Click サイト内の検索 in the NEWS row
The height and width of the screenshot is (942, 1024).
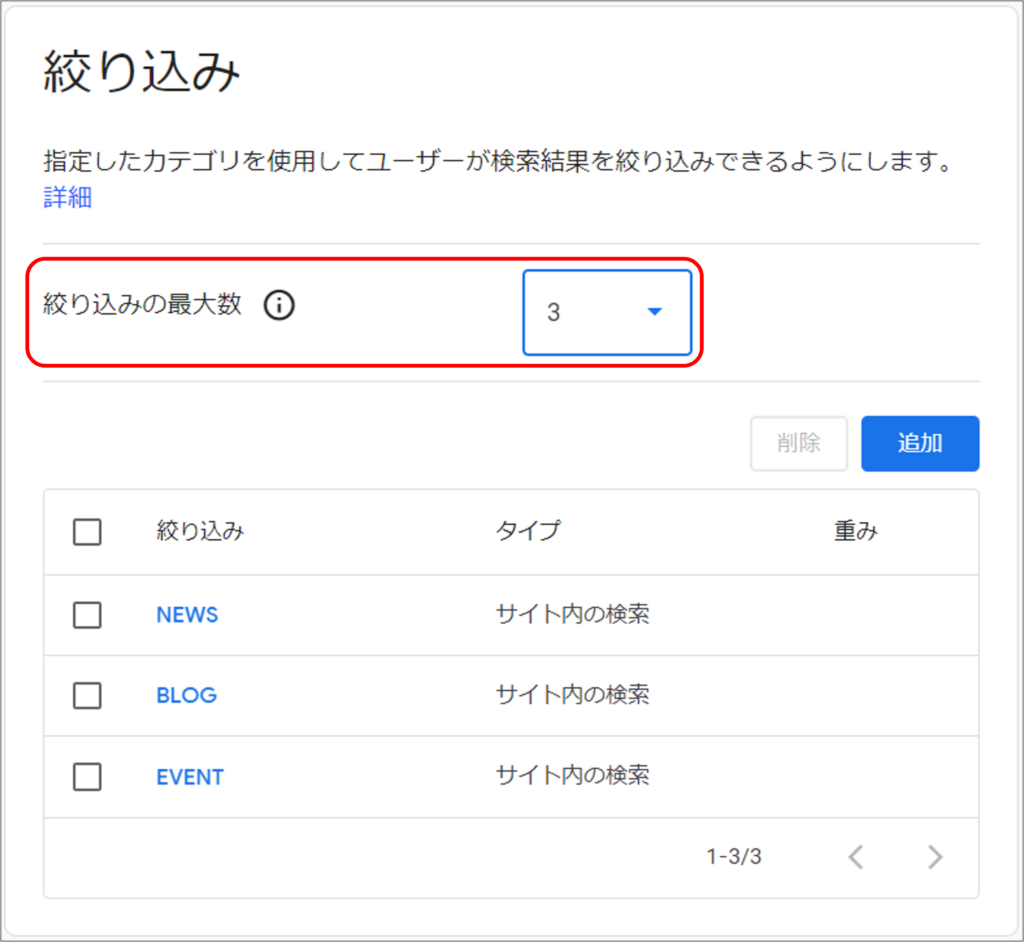pos(572,614)
